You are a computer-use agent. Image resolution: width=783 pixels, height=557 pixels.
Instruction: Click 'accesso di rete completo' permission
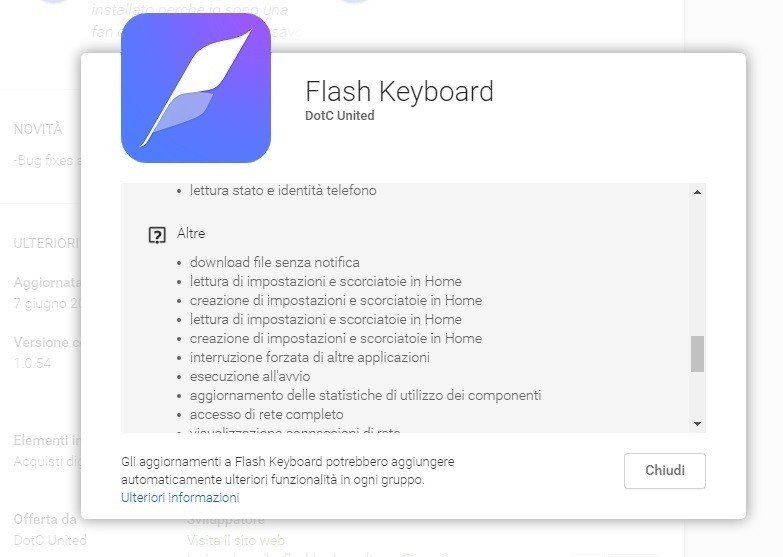point(267,414)
